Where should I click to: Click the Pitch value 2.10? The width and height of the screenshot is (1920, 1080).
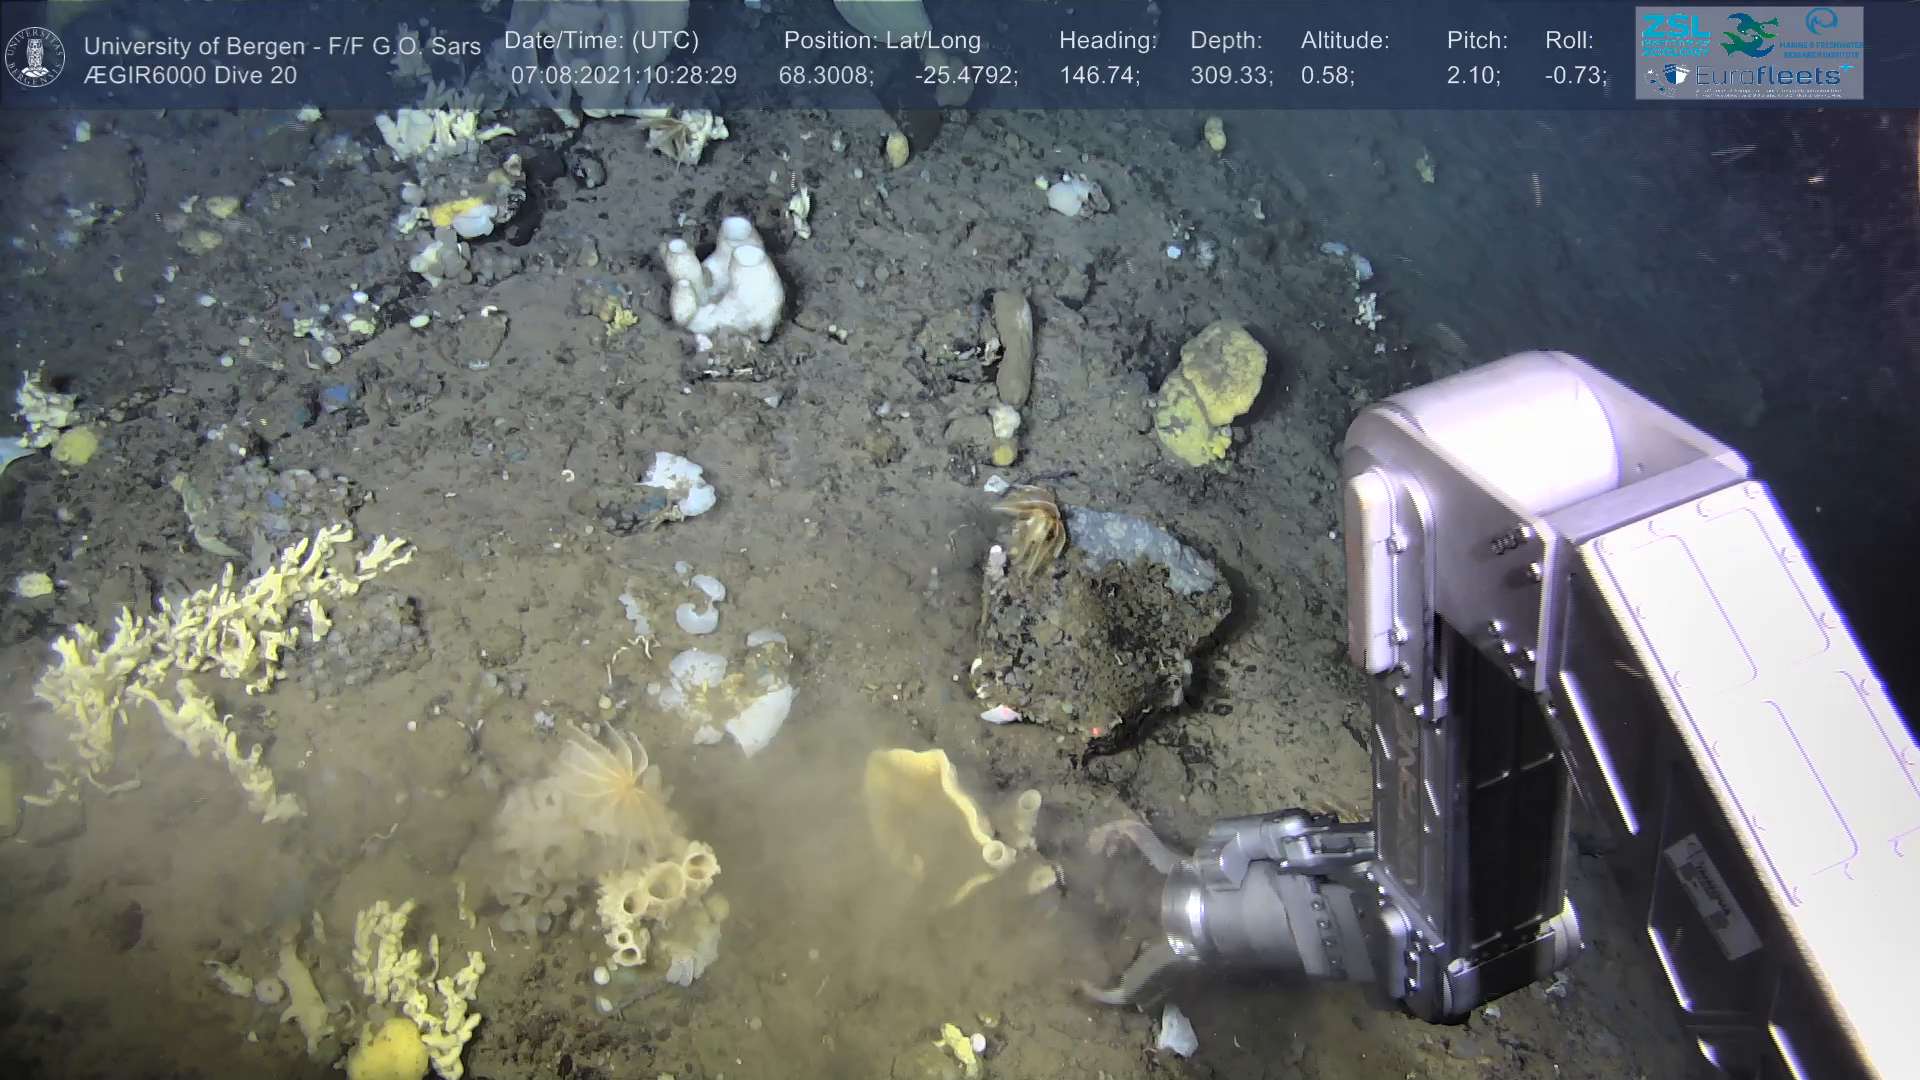(x=1473, y=75)
